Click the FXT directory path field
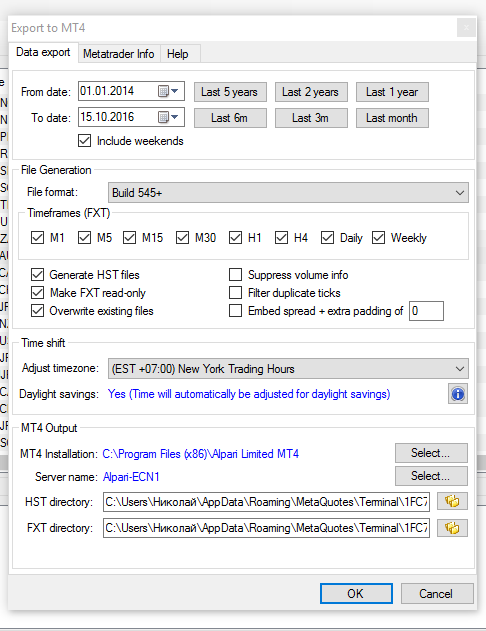The width and height of the screenshot is (486, 631). click(266, 528)
